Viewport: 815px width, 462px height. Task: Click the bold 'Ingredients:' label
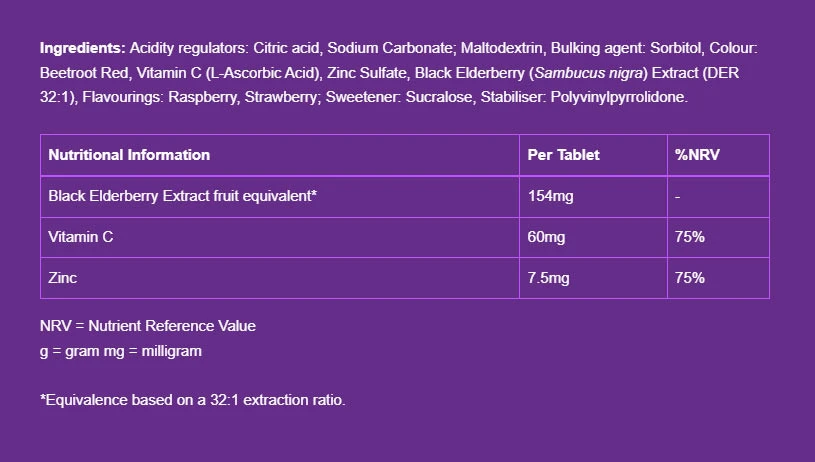pyautogui.click(x=83, y=48)
